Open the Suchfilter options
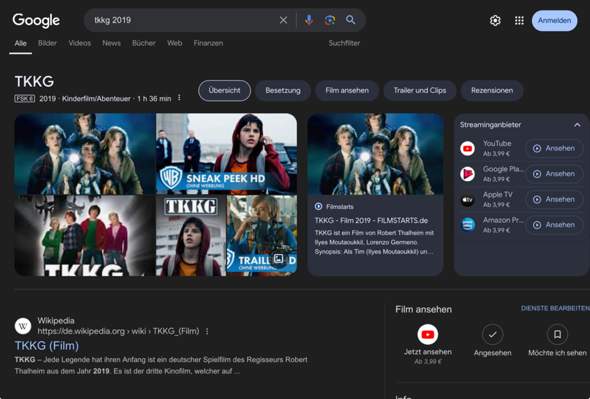 click(x=344, y=43)
